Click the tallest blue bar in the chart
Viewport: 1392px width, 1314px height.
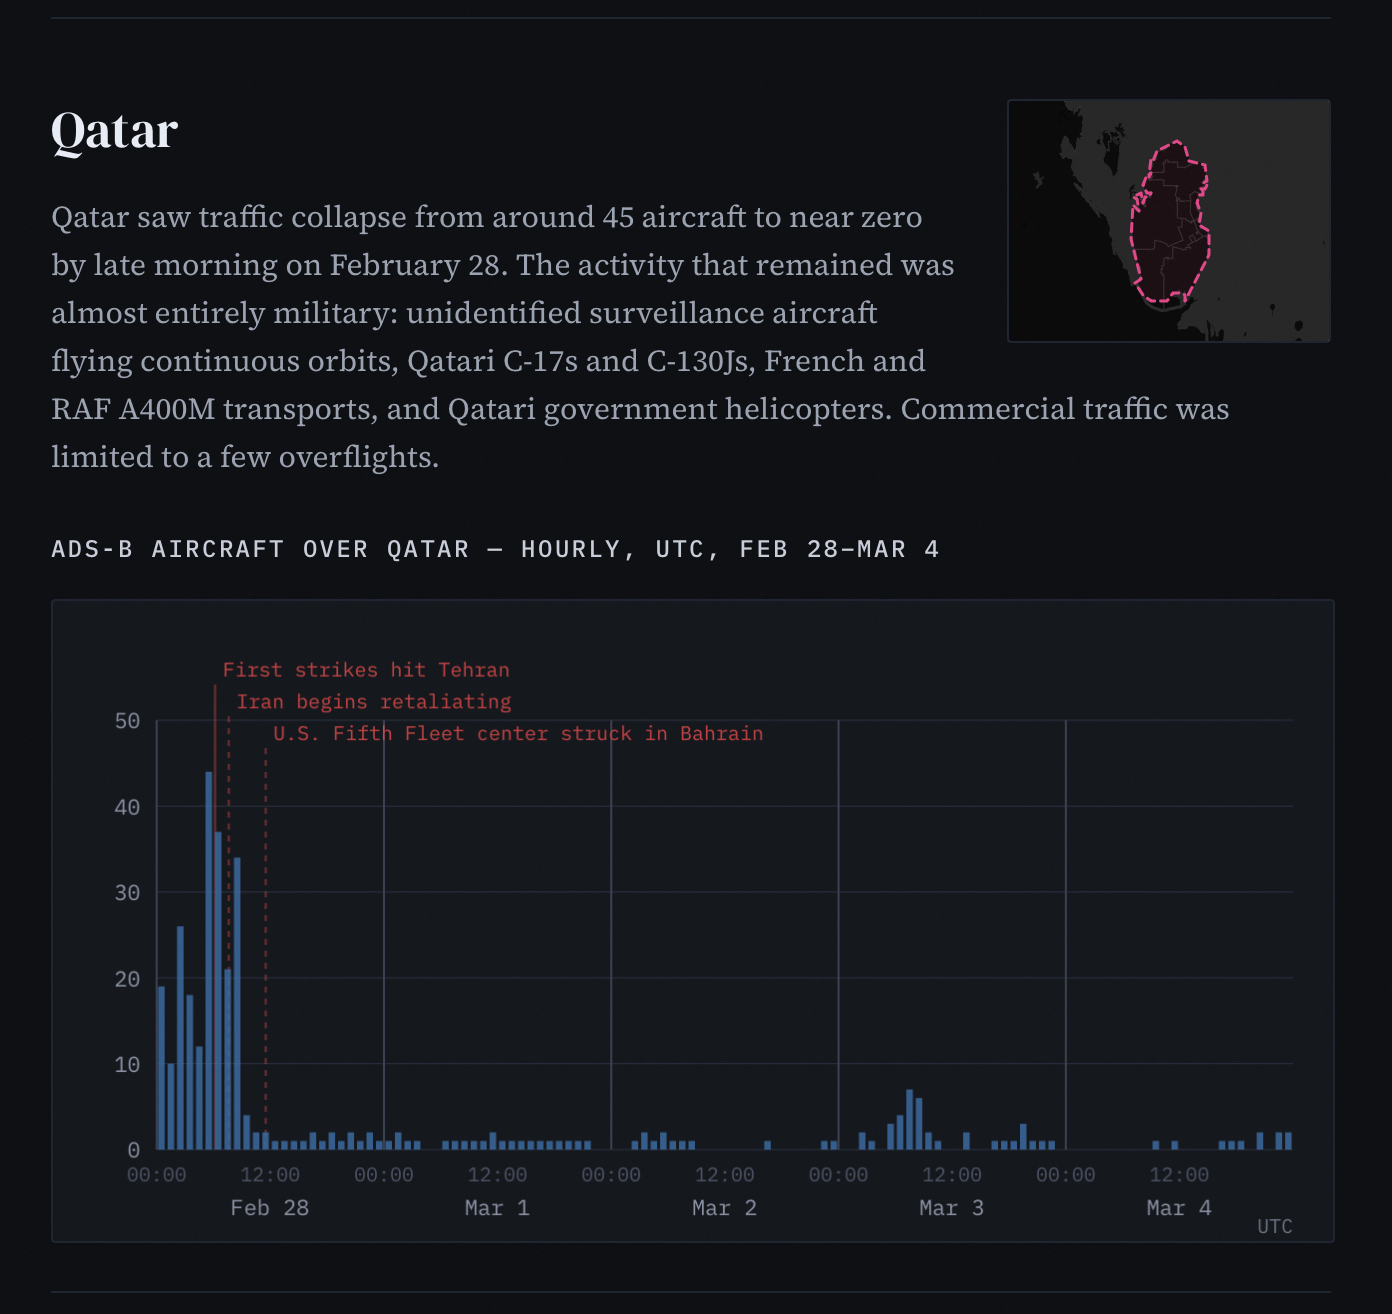tap(209, 960)
